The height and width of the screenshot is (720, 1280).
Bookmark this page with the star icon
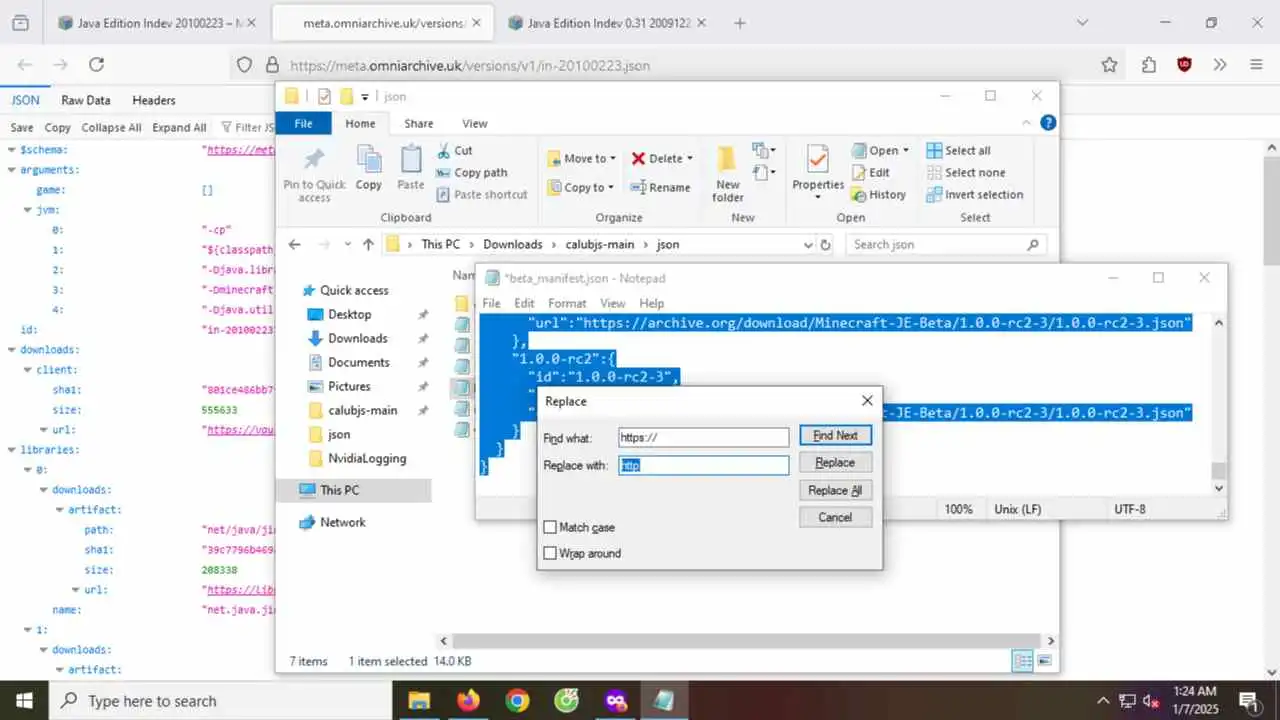click(1109, 65)
